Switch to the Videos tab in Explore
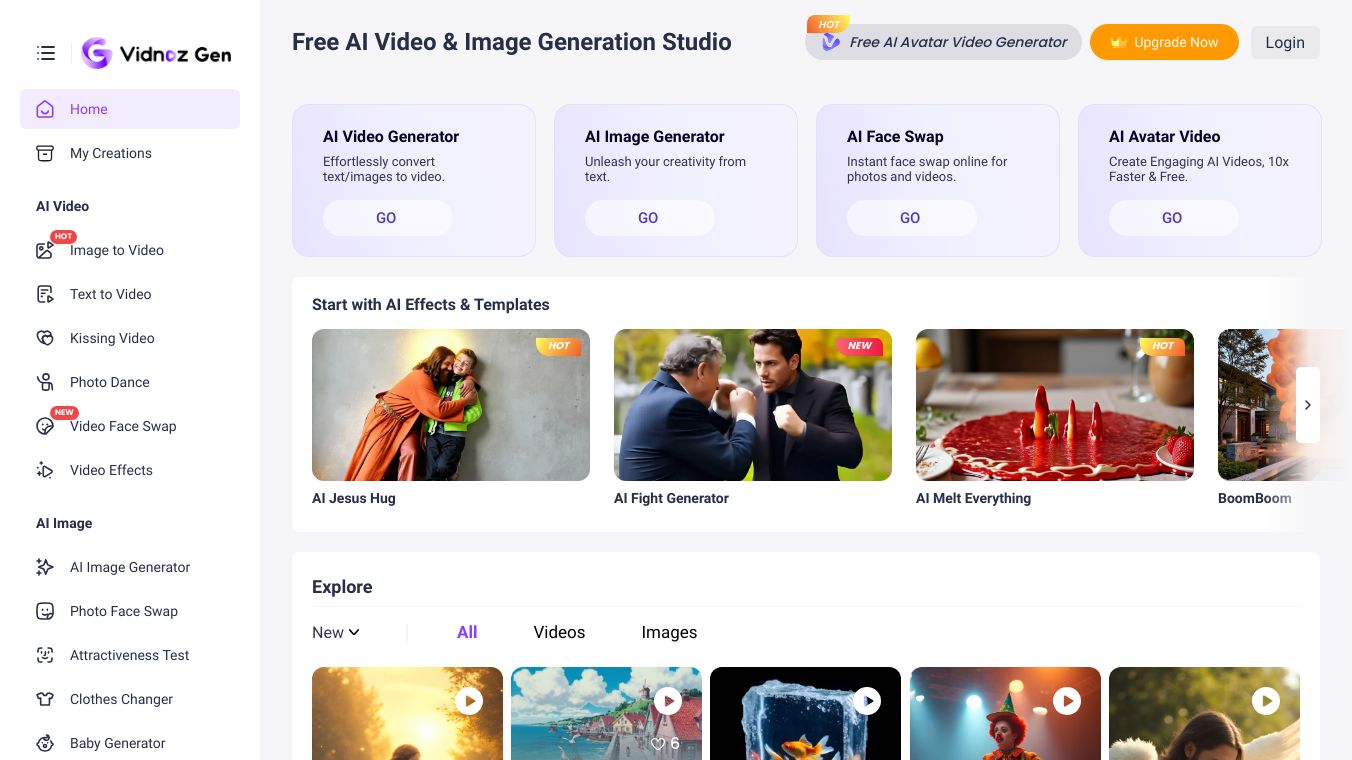This screenshot has height=760, width=1352. pyautogui.click(x=559, y=632)
